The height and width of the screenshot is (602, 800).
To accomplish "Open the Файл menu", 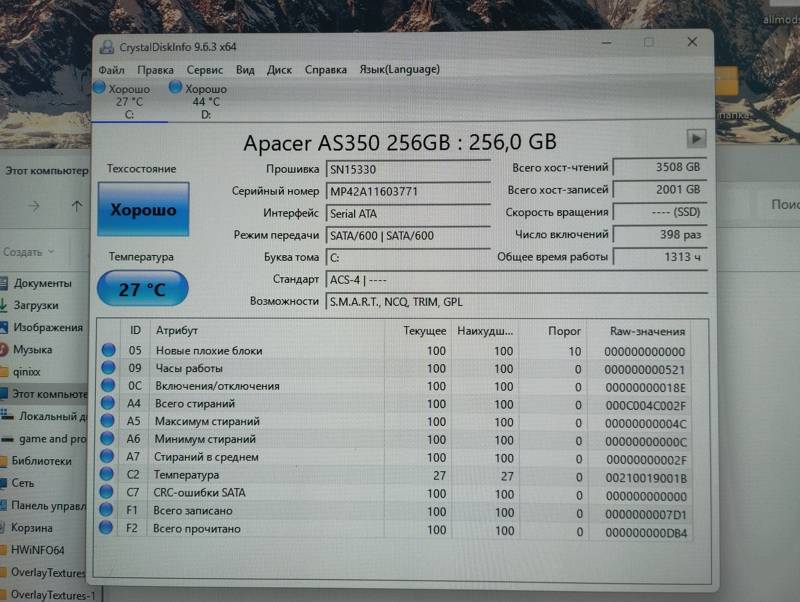I will click(111, 70).
